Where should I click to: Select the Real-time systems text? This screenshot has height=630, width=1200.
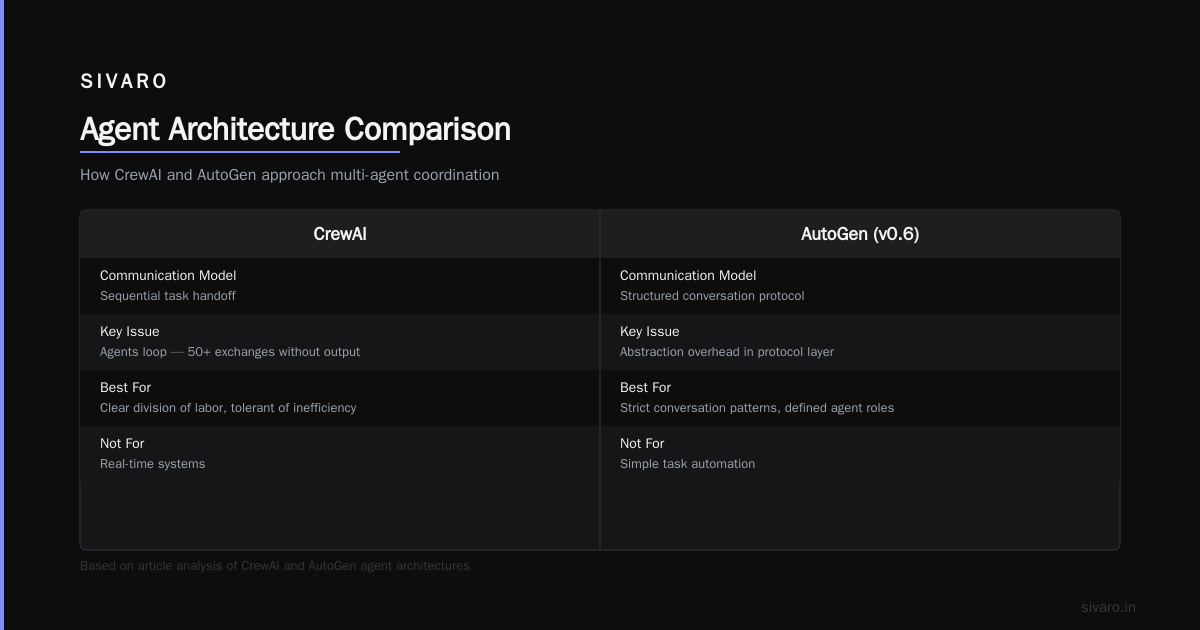pos(152,464)
